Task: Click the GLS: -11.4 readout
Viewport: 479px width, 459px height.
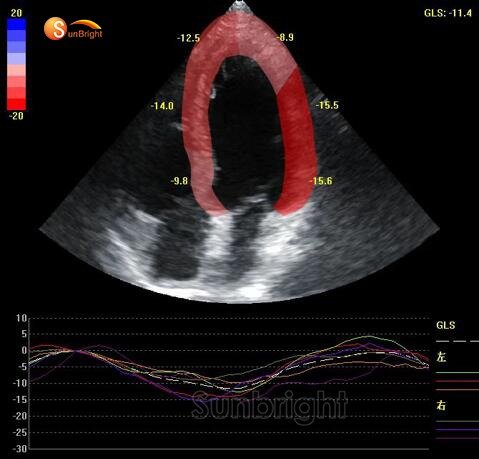Action: 448,13
